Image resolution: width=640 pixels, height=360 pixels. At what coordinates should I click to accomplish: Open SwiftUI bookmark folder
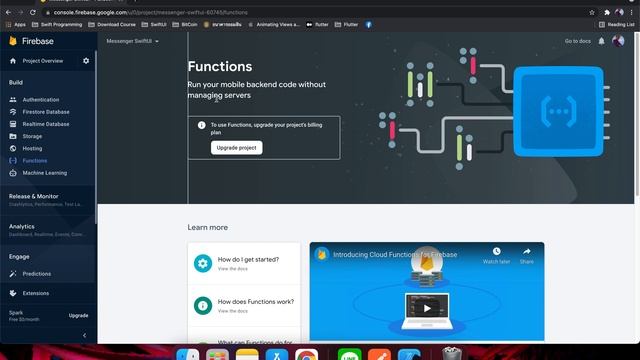point(154,24)
